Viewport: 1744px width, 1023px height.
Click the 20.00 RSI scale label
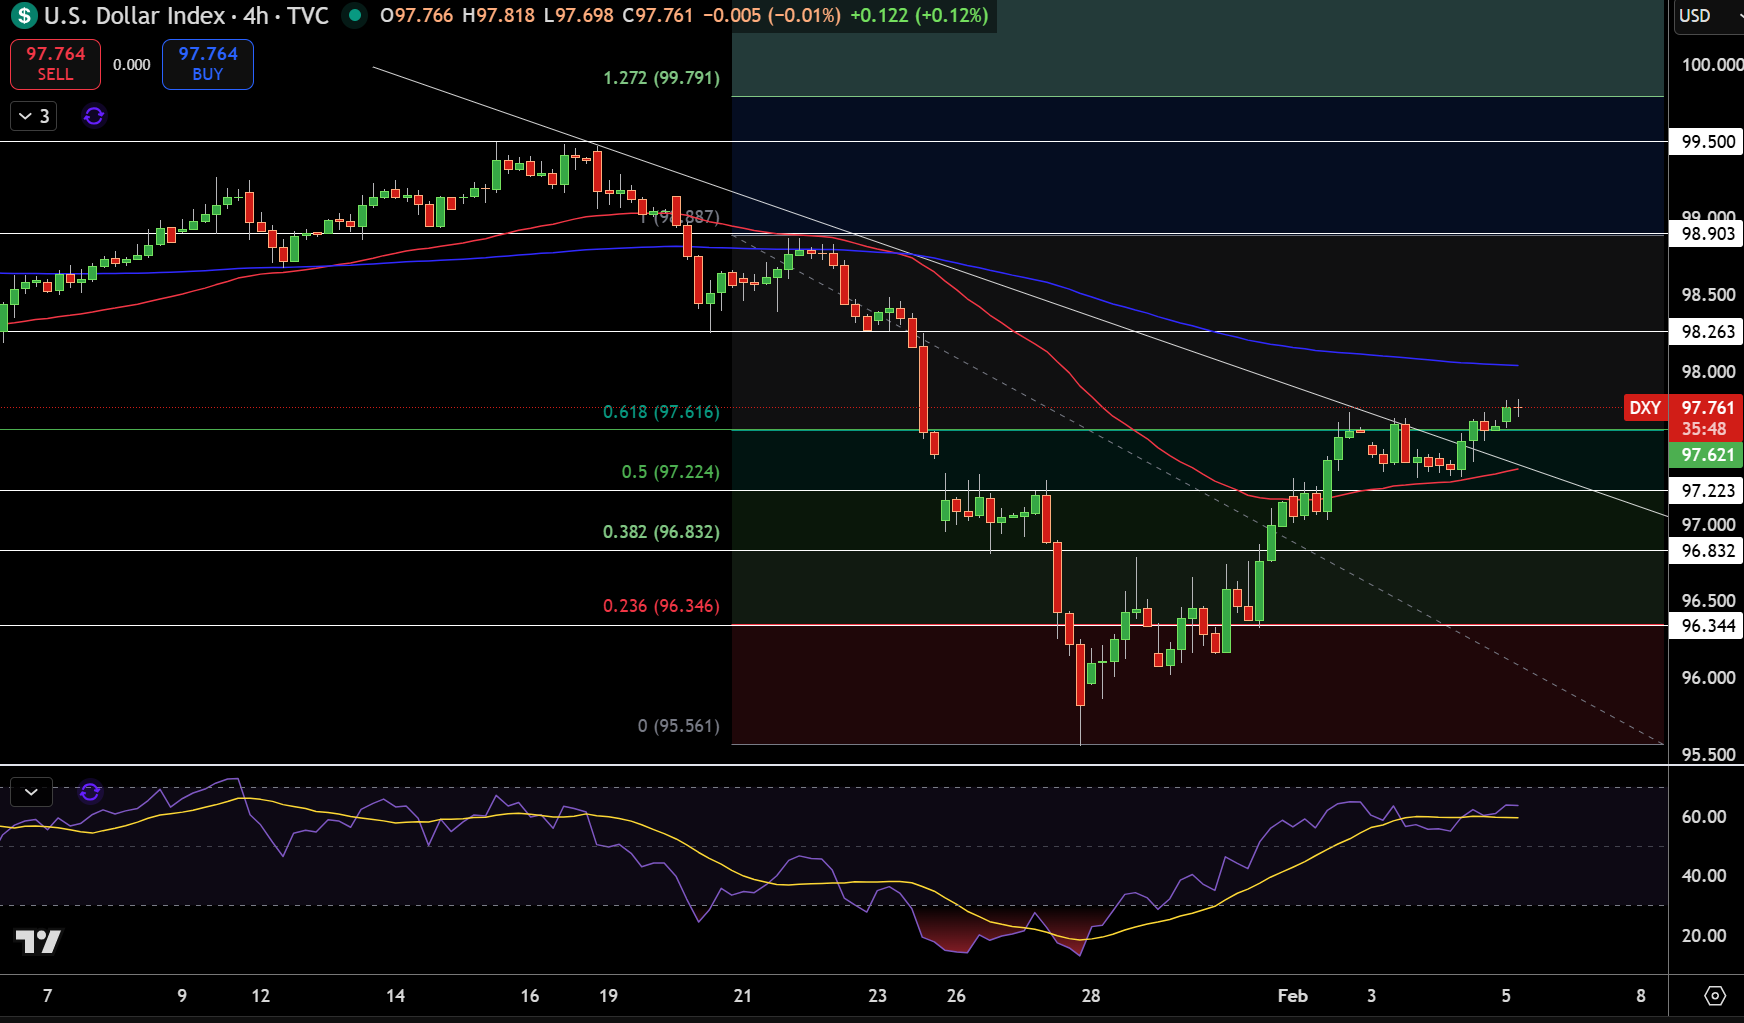coord(1704,936)
